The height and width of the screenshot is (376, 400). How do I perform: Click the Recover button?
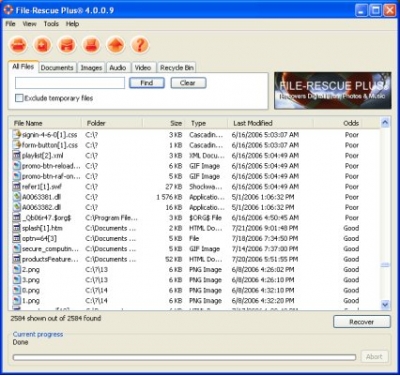[x=362, y=322]
